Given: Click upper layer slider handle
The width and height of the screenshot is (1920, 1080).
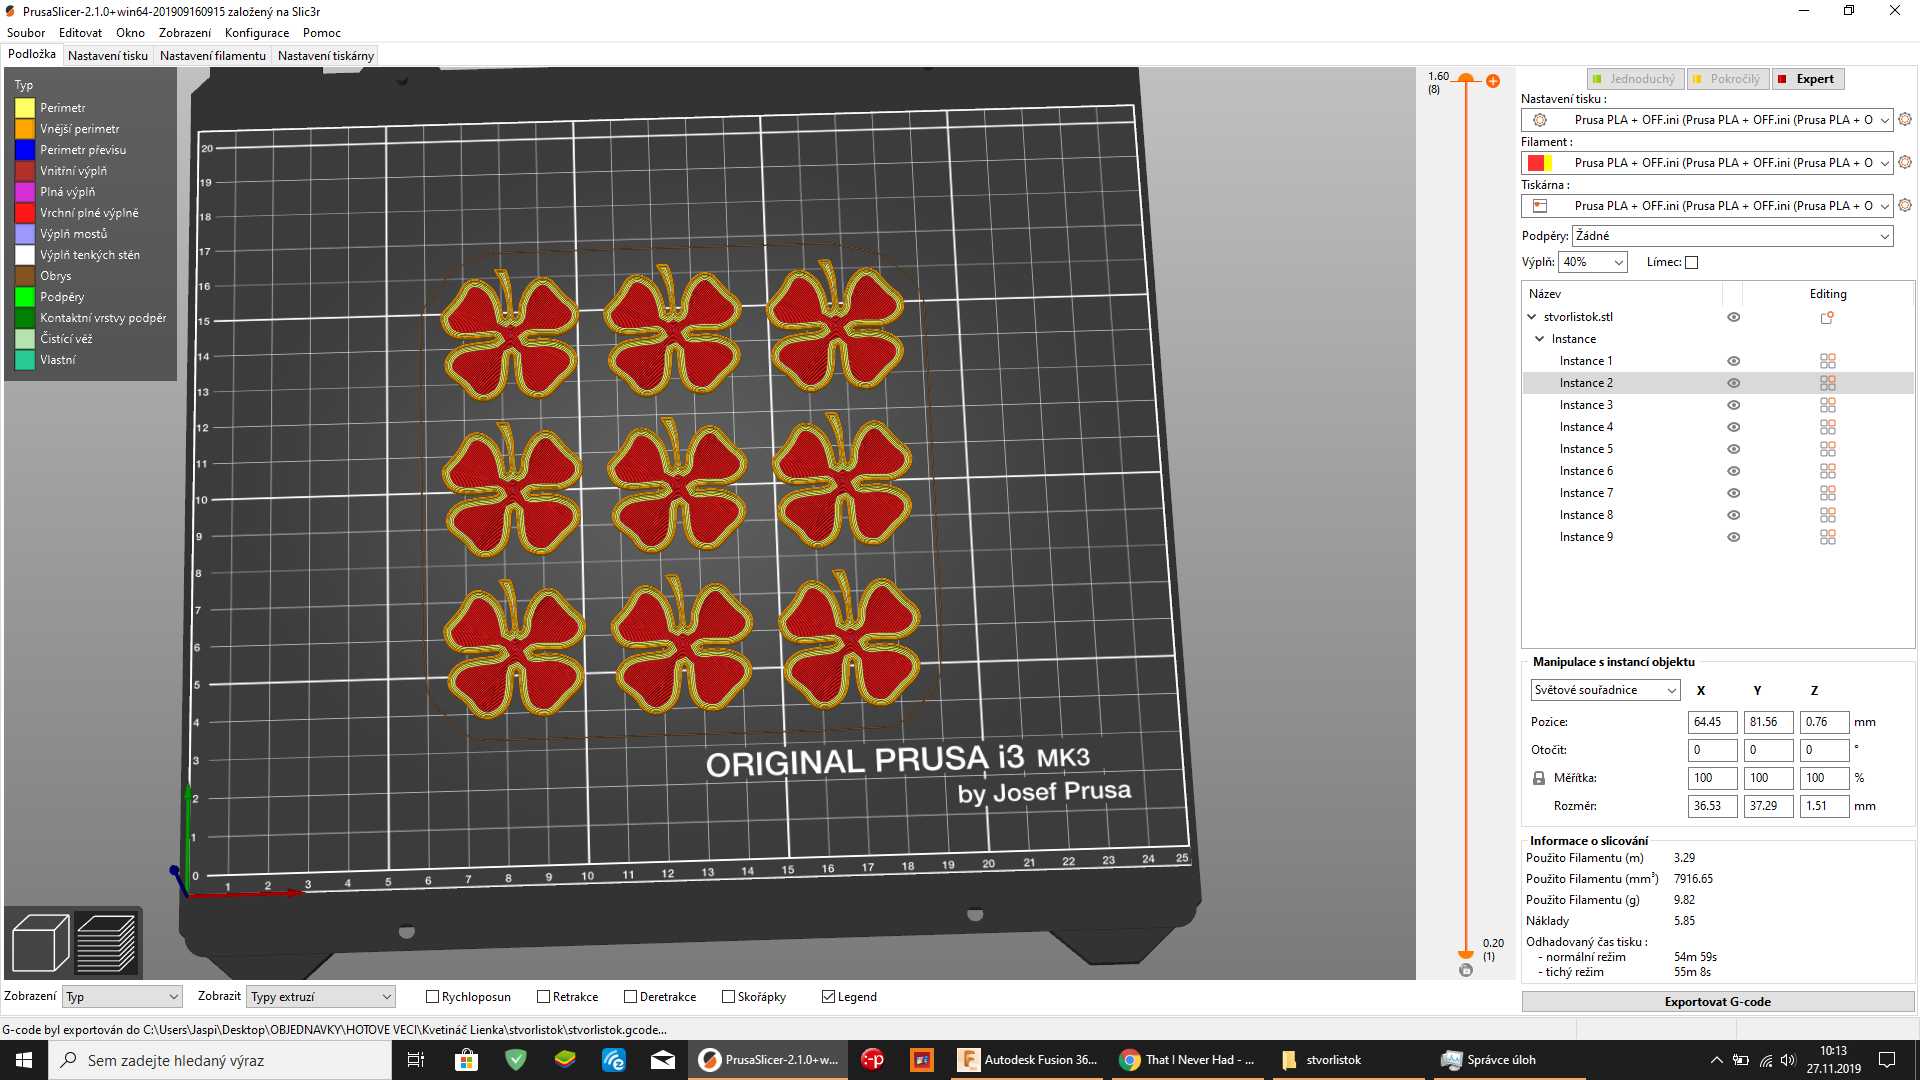Looking at the screenshot, I should tap(1466, 78).
